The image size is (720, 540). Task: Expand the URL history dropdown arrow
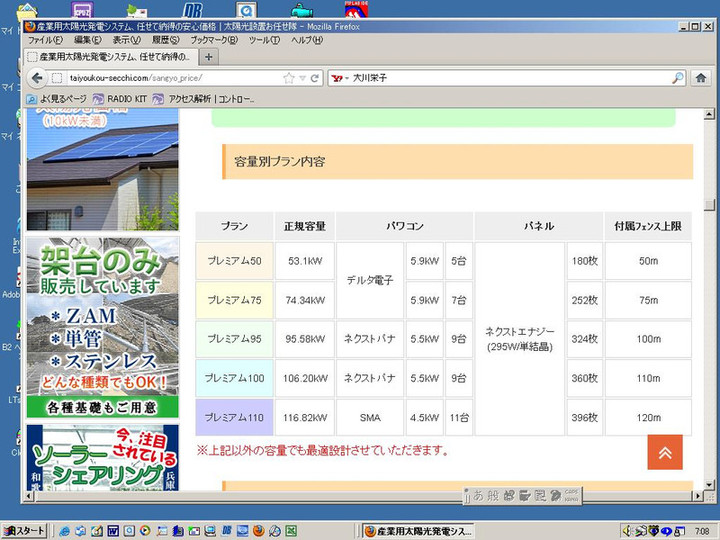click(x=302, y=78)
